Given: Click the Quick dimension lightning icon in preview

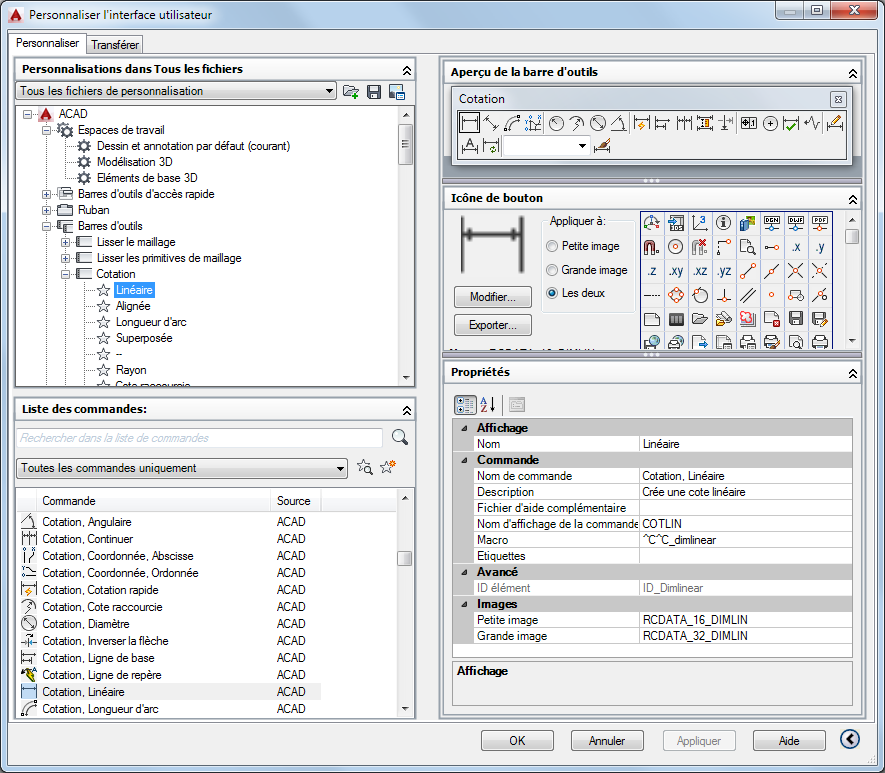Looking at the screenshot, I should (x=642, y=122).
